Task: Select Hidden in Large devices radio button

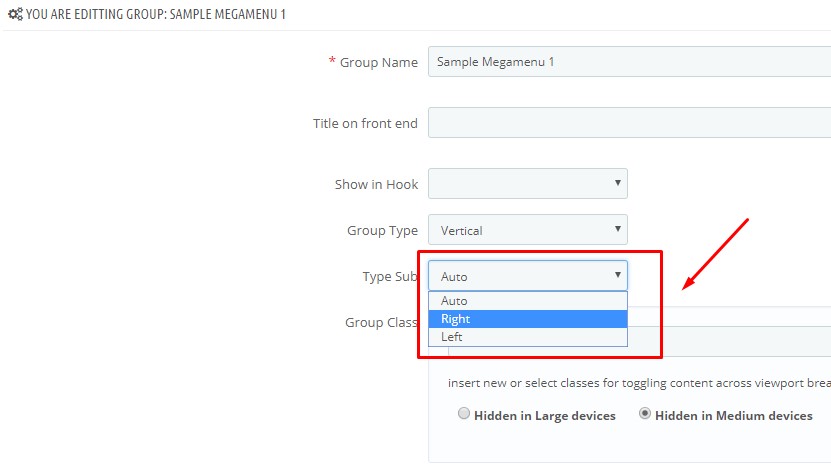Action: 464,414
